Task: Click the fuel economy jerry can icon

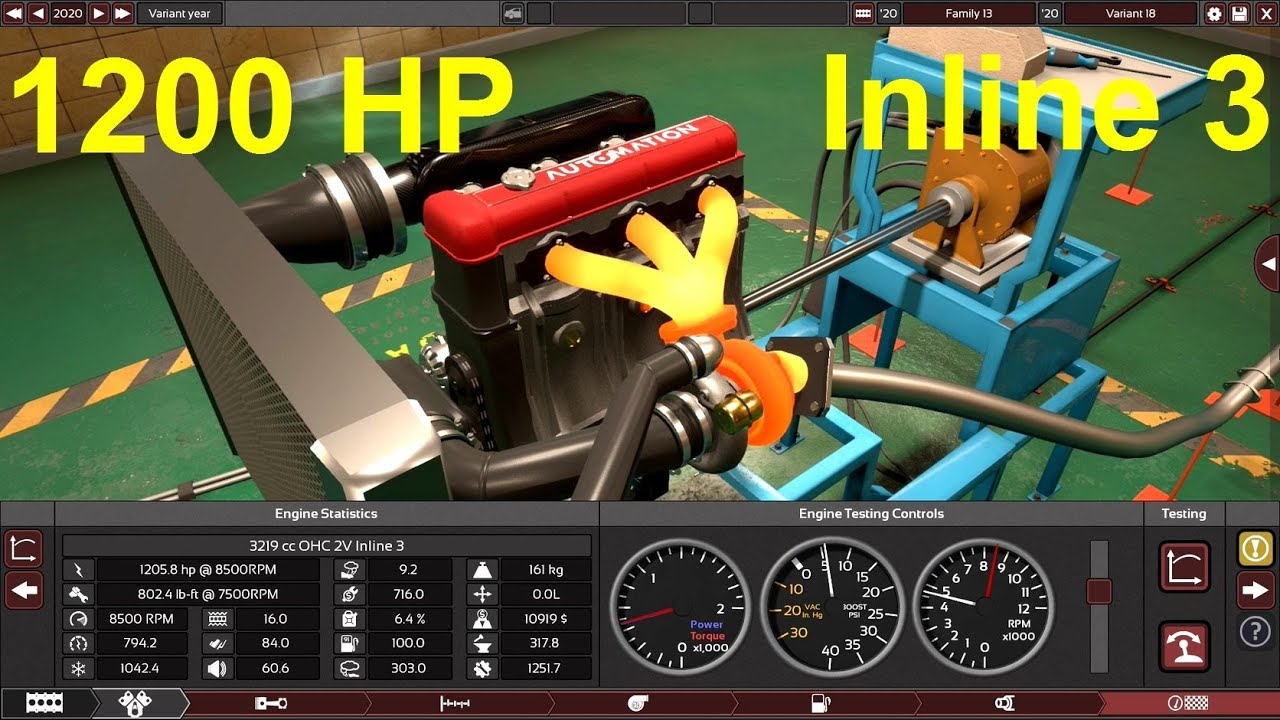Action: [350, 619]
